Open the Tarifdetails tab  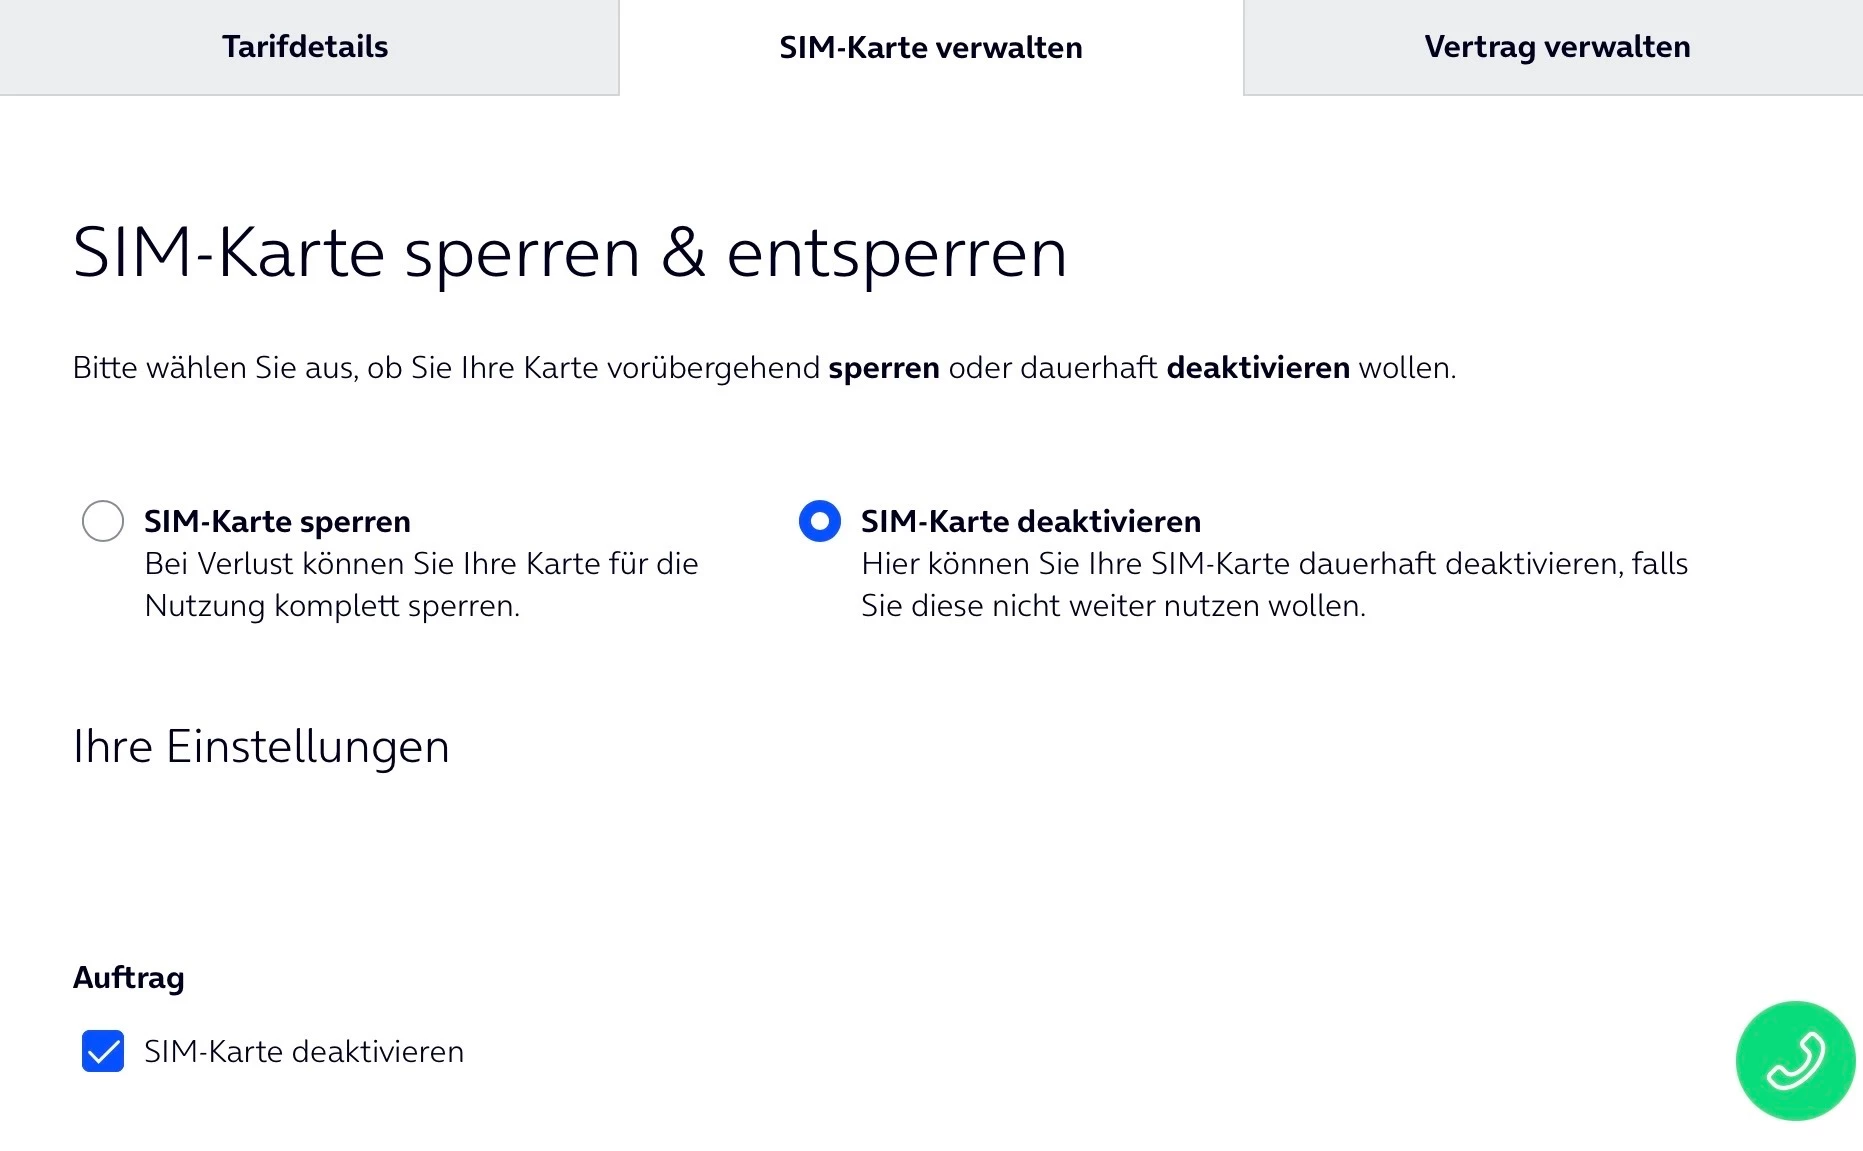(305, 47)
